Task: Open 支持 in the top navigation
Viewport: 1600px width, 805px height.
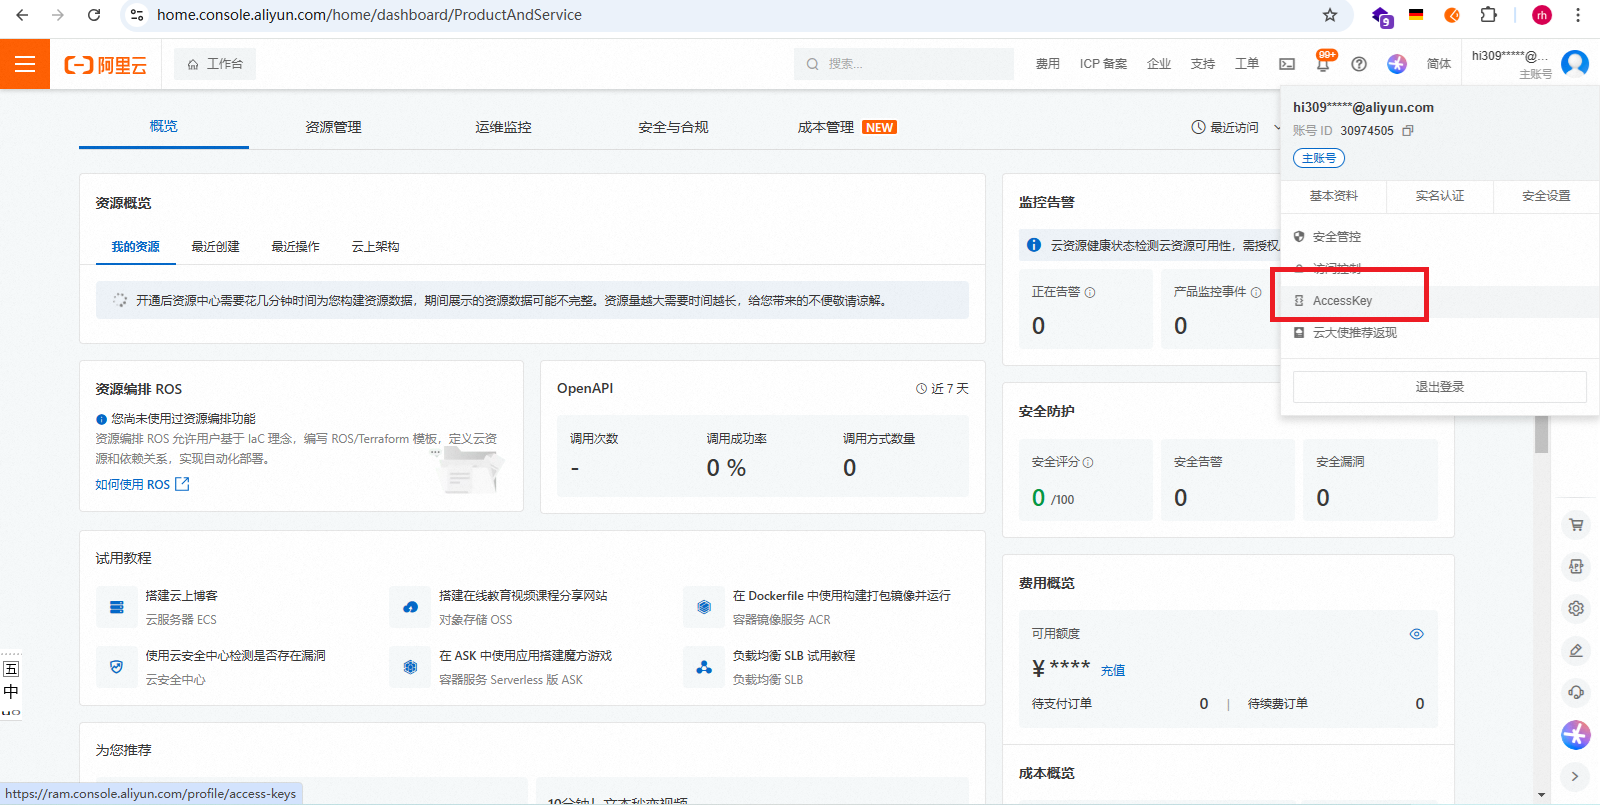Action: pyautogui.click(x=1203, y=64)
